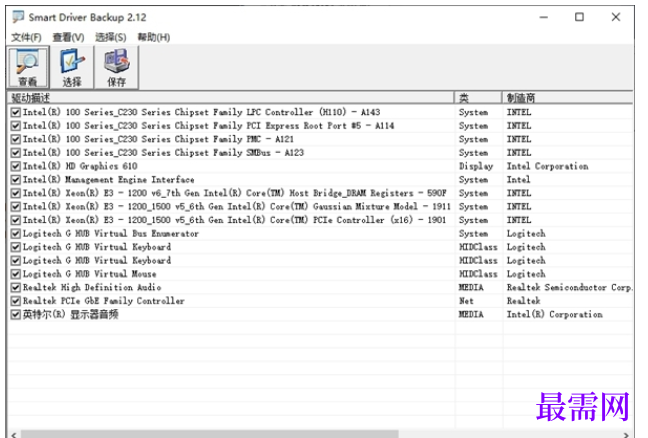Click the 查看 toolbar icon
The height and width of the screenshot is (438, 648).
click(28, 67)
